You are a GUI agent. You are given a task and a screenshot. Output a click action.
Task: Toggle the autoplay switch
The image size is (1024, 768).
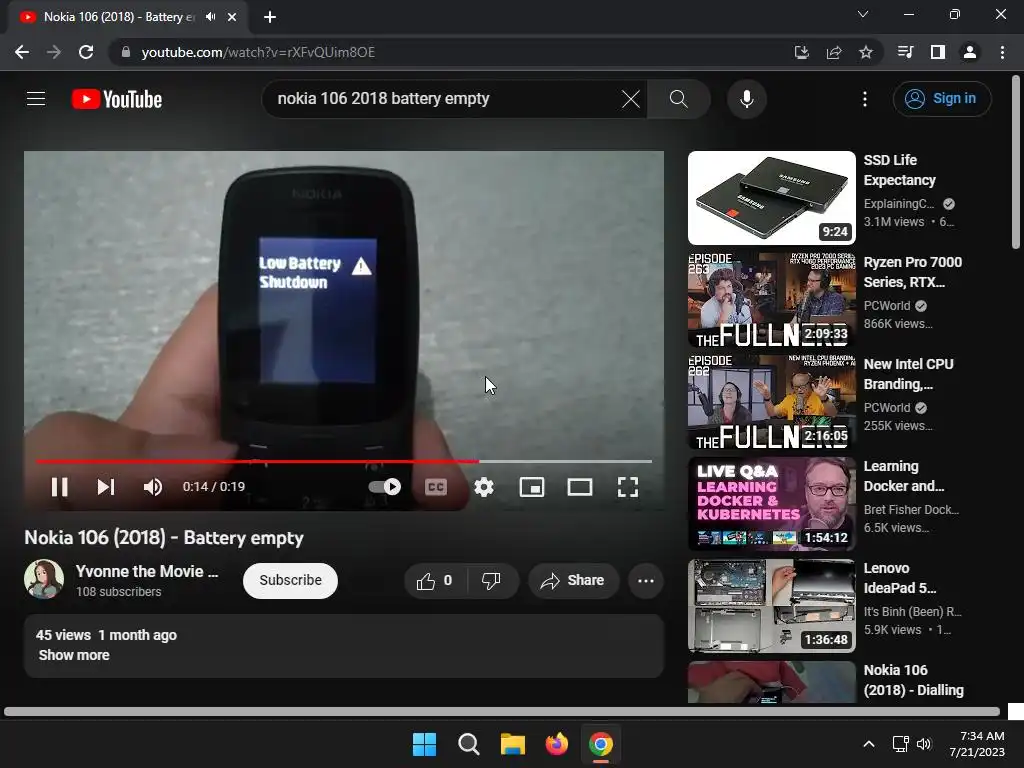point(385,487)
